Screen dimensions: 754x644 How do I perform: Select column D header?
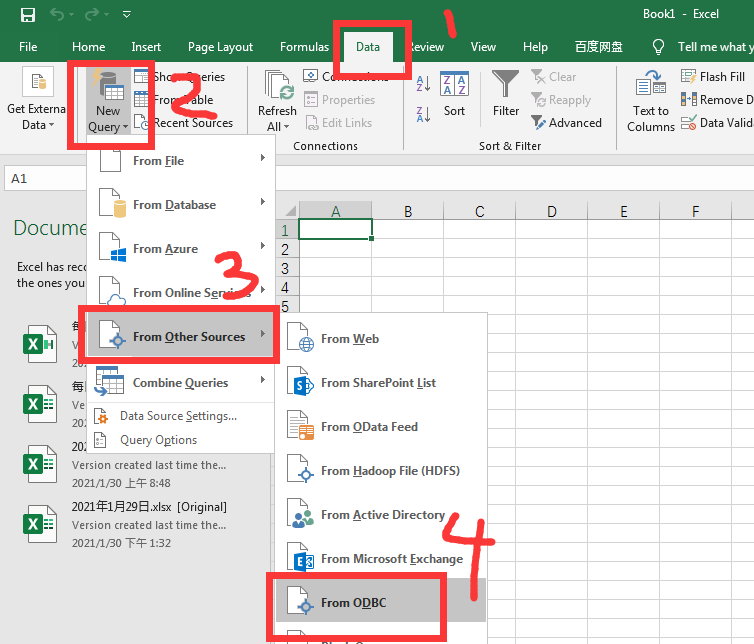click(x=552, y=211)
